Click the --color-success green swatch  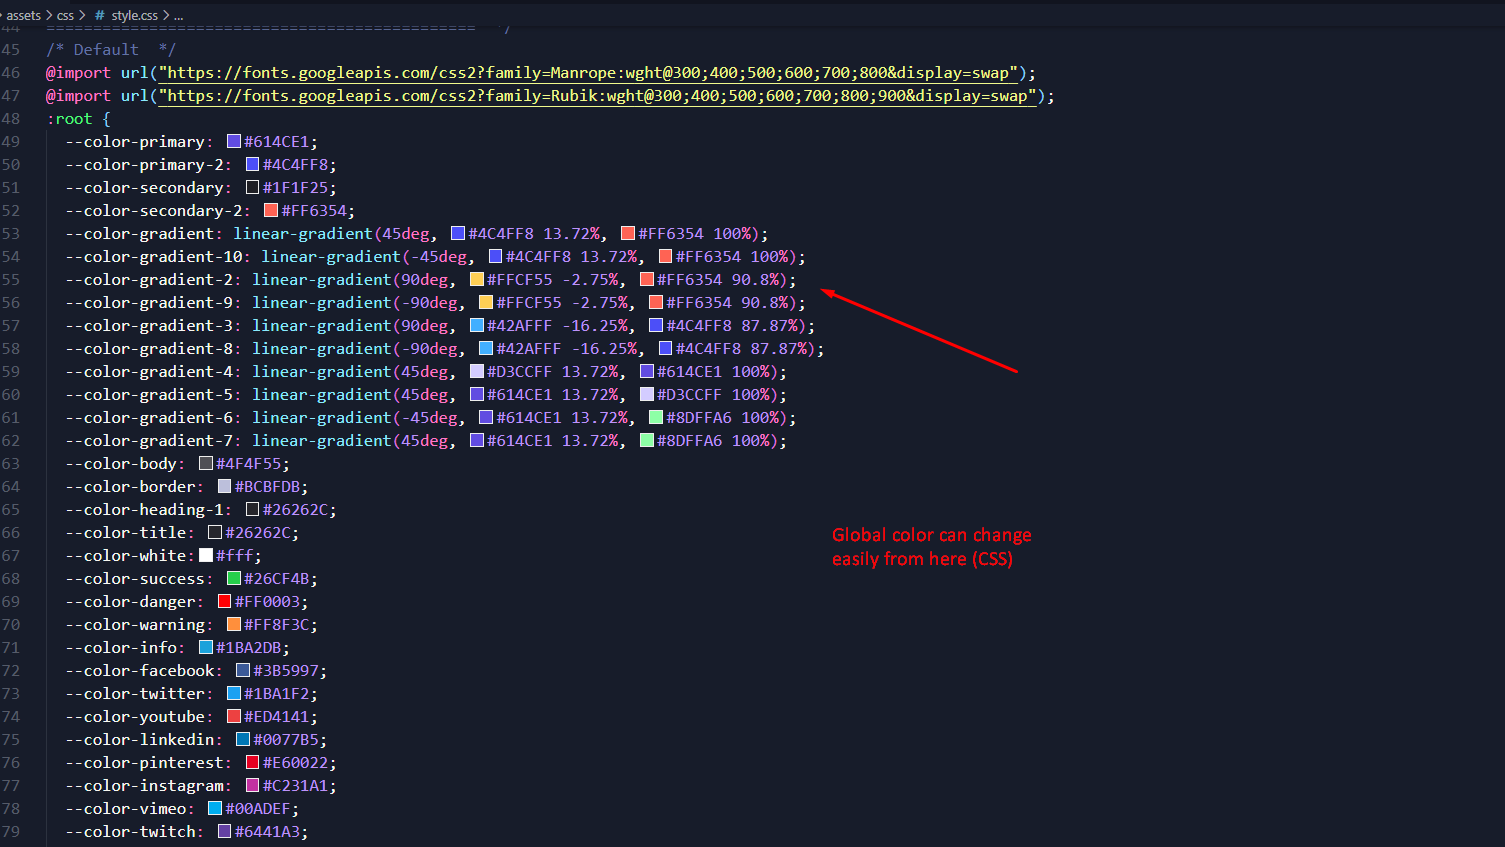pyautogui.click(x=234, y=579)
